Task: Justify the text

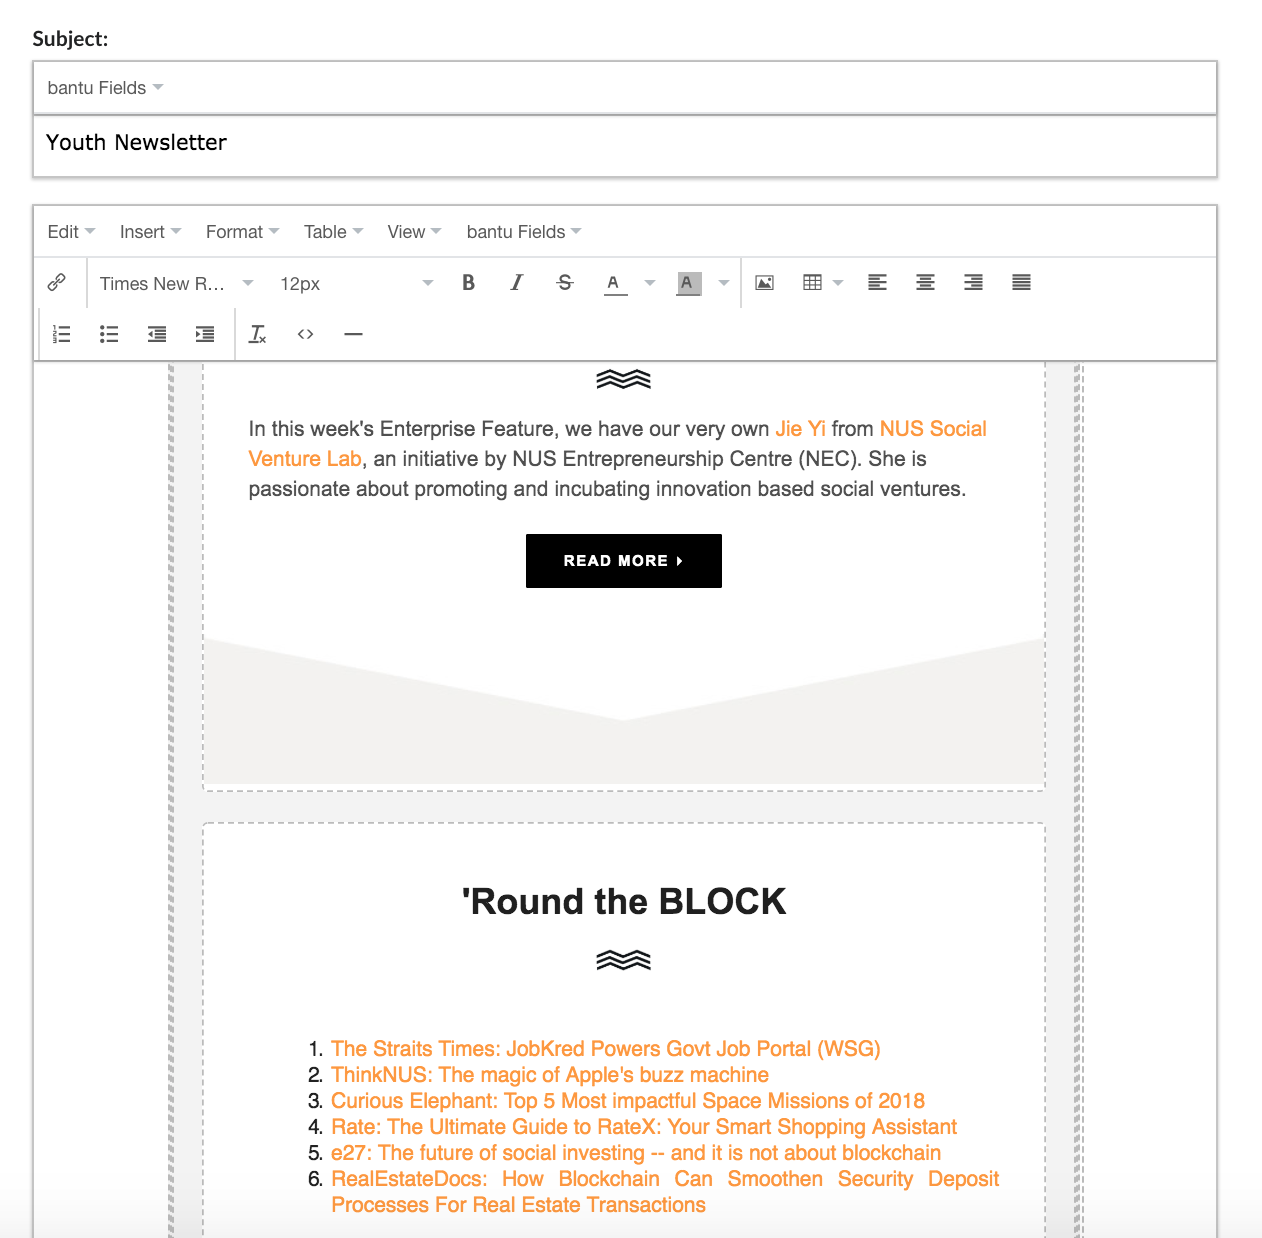Action: click(1021, 283)
